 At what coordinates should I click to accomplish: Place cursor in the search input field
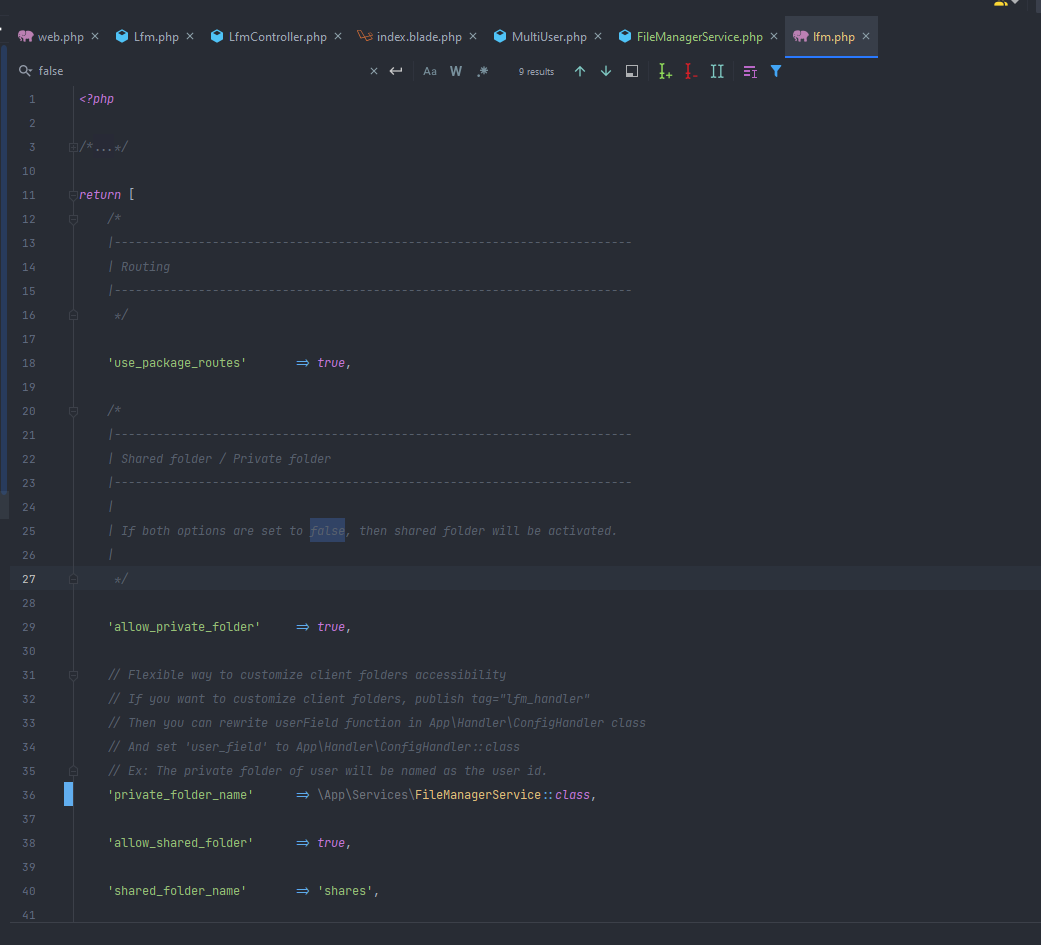[x=150, y=71]
